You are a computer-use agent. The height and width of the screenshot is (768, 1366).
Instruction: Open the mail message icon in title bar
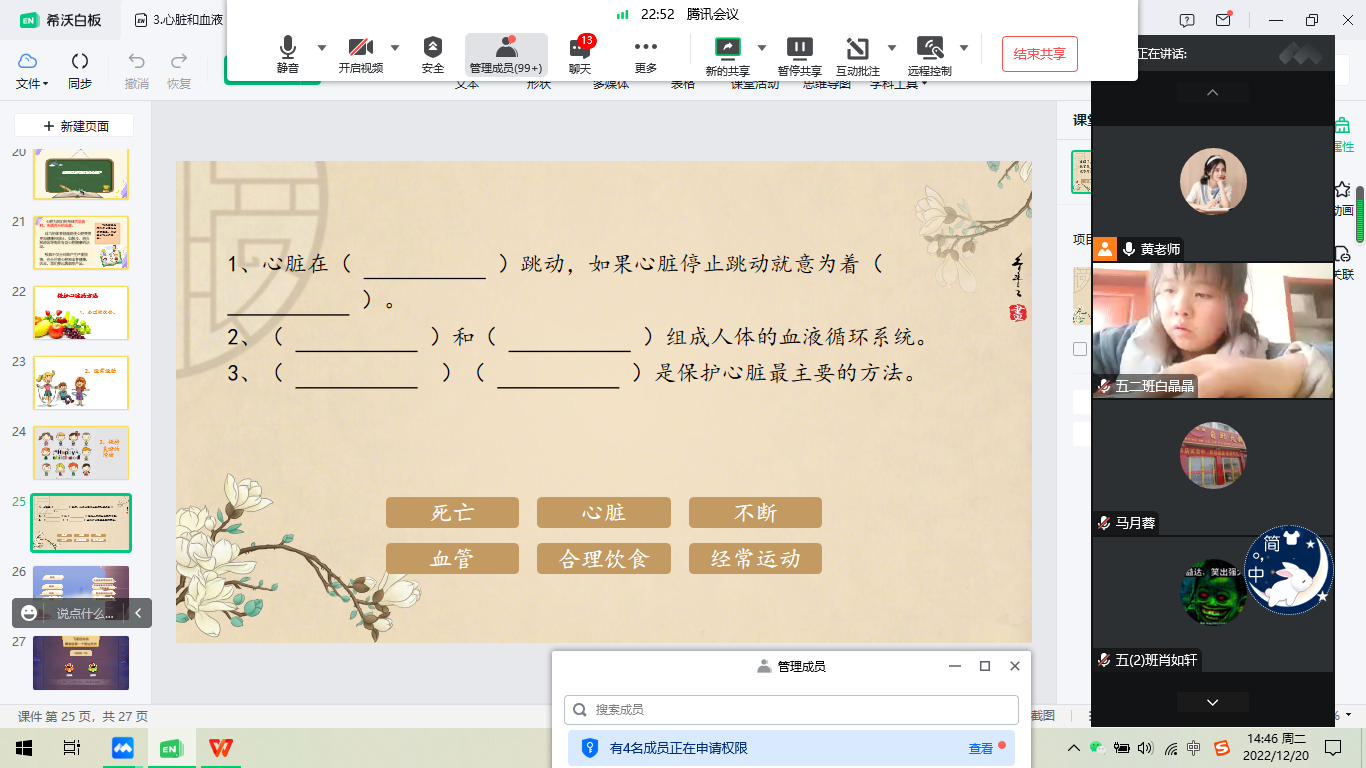[x=1223, y=20]
